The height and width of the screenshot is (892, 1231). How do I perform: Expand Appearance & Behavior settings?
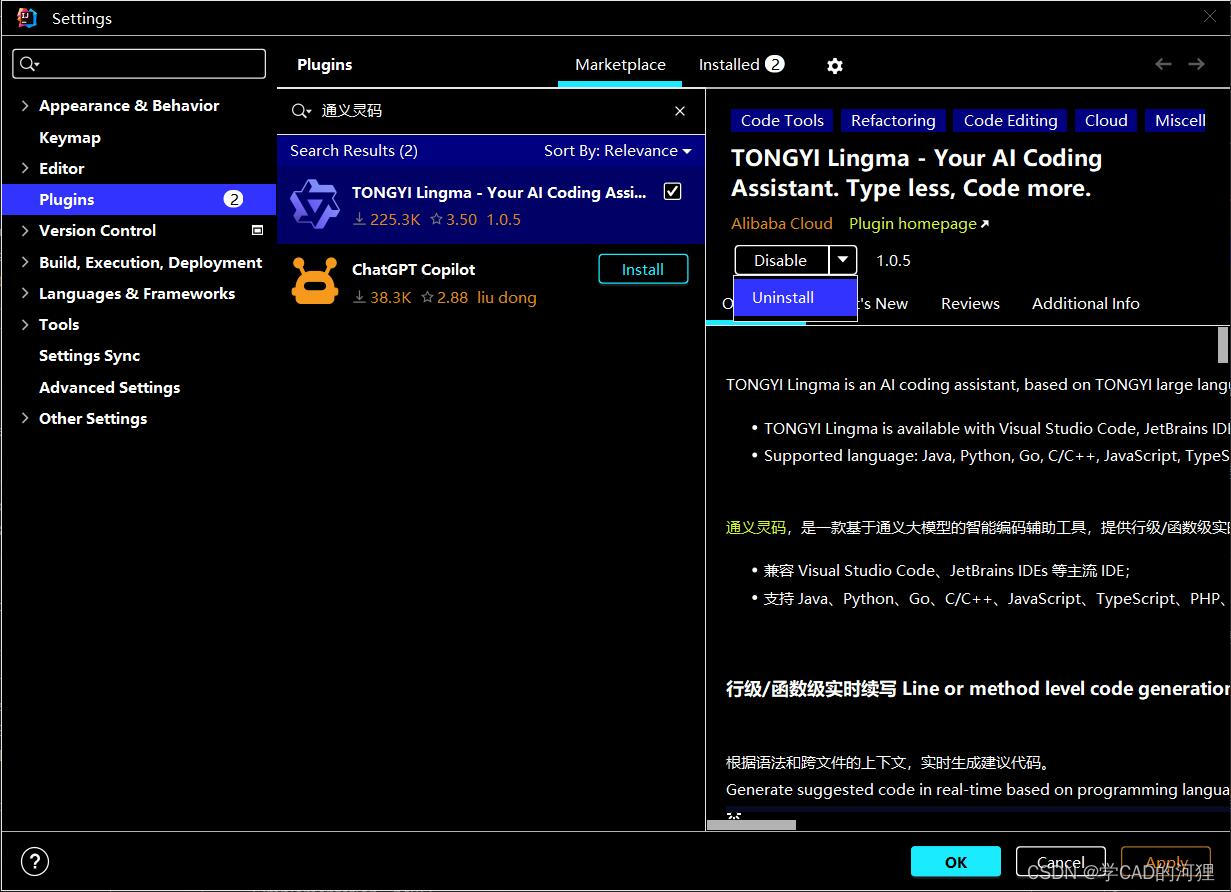point(25,105)
